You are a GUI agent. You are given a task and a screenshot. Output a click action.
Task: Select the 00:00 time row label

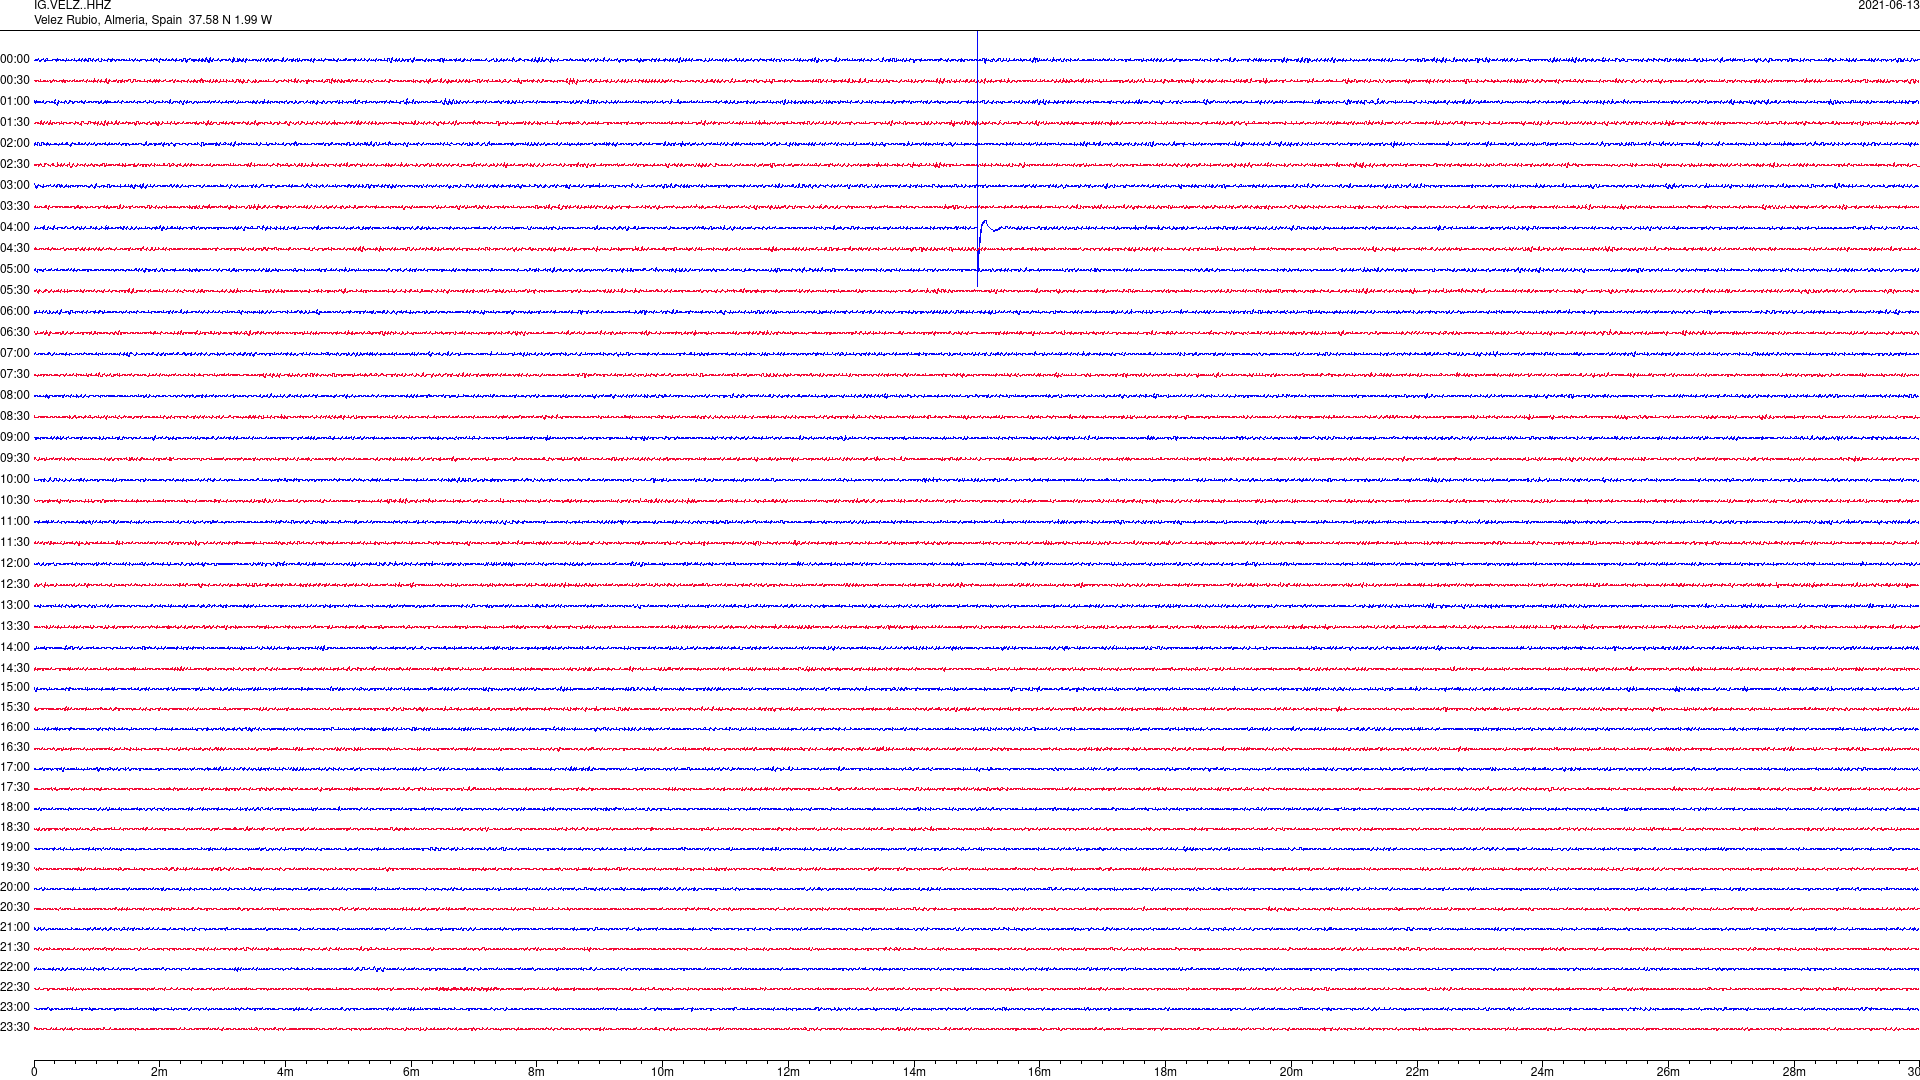(x=15, y=59)
